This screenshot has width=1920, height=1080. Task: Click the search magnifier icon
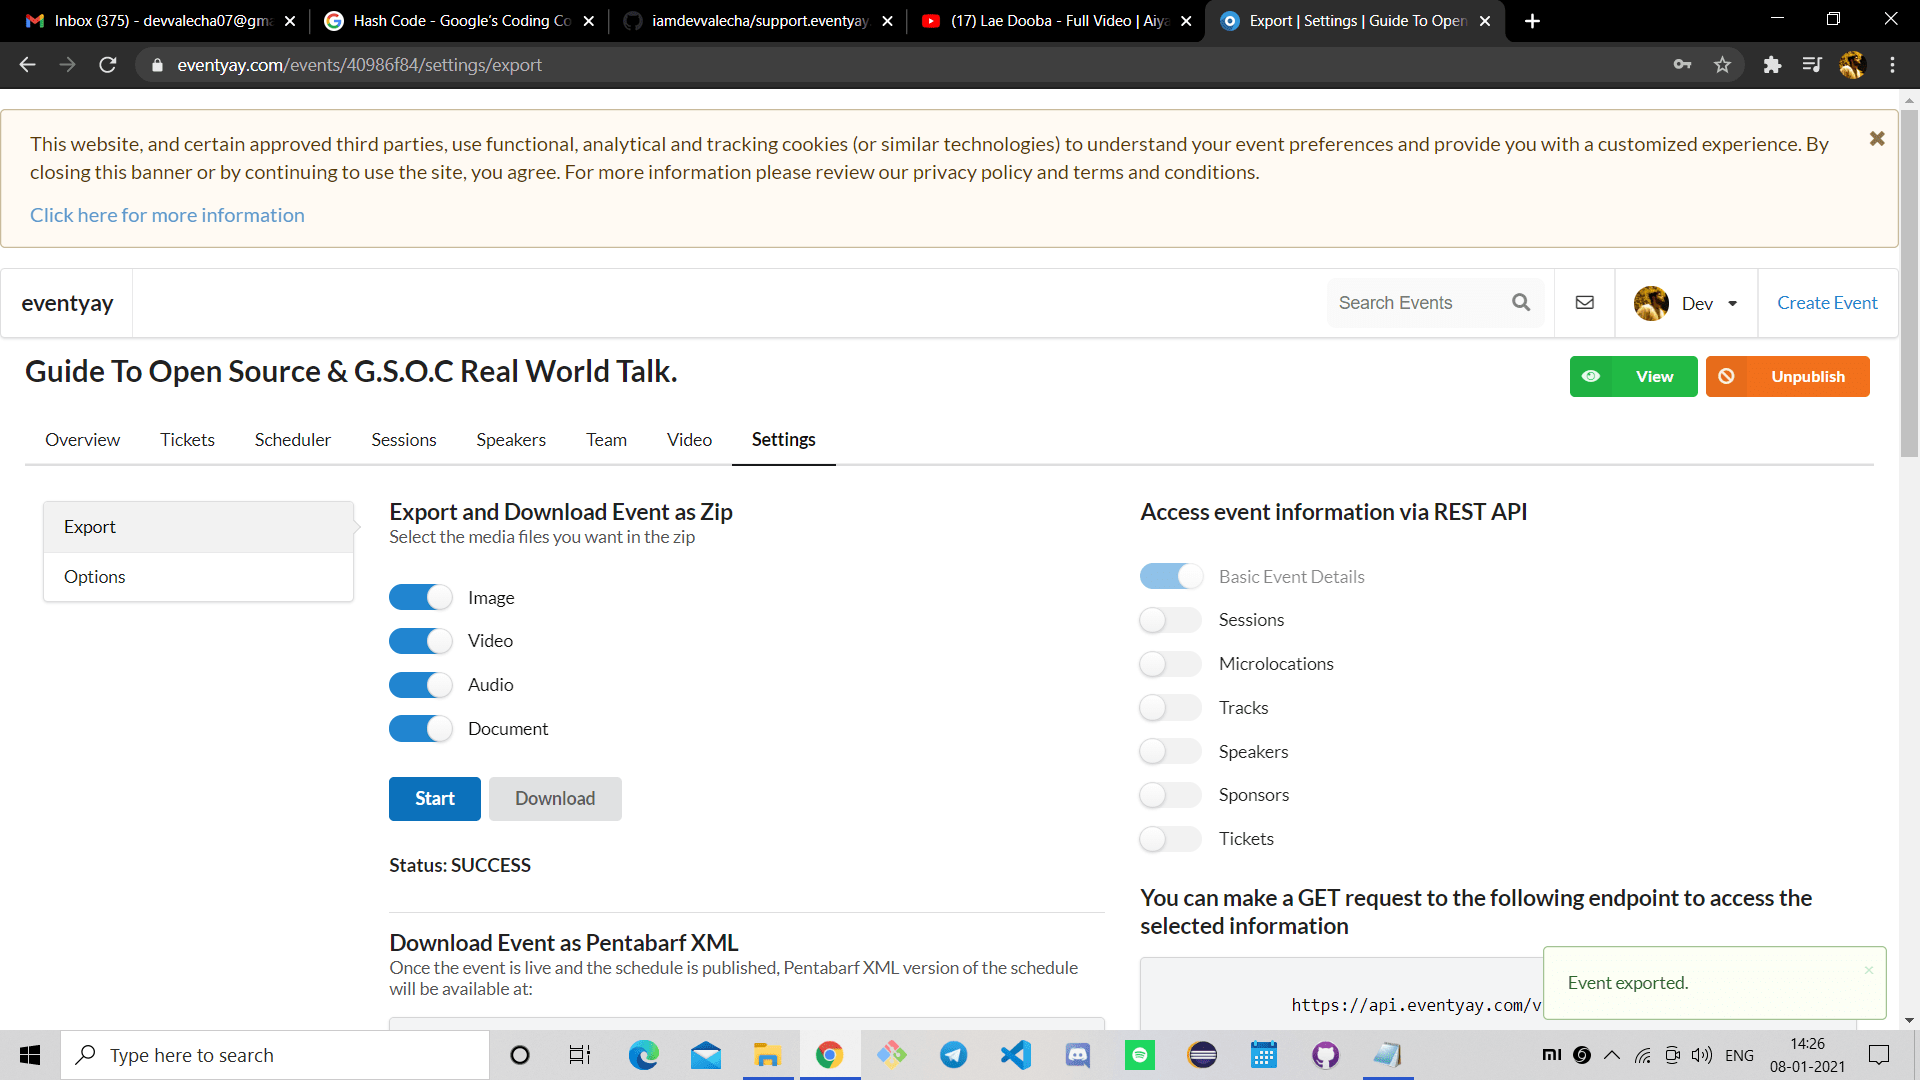pos(1521,302)
